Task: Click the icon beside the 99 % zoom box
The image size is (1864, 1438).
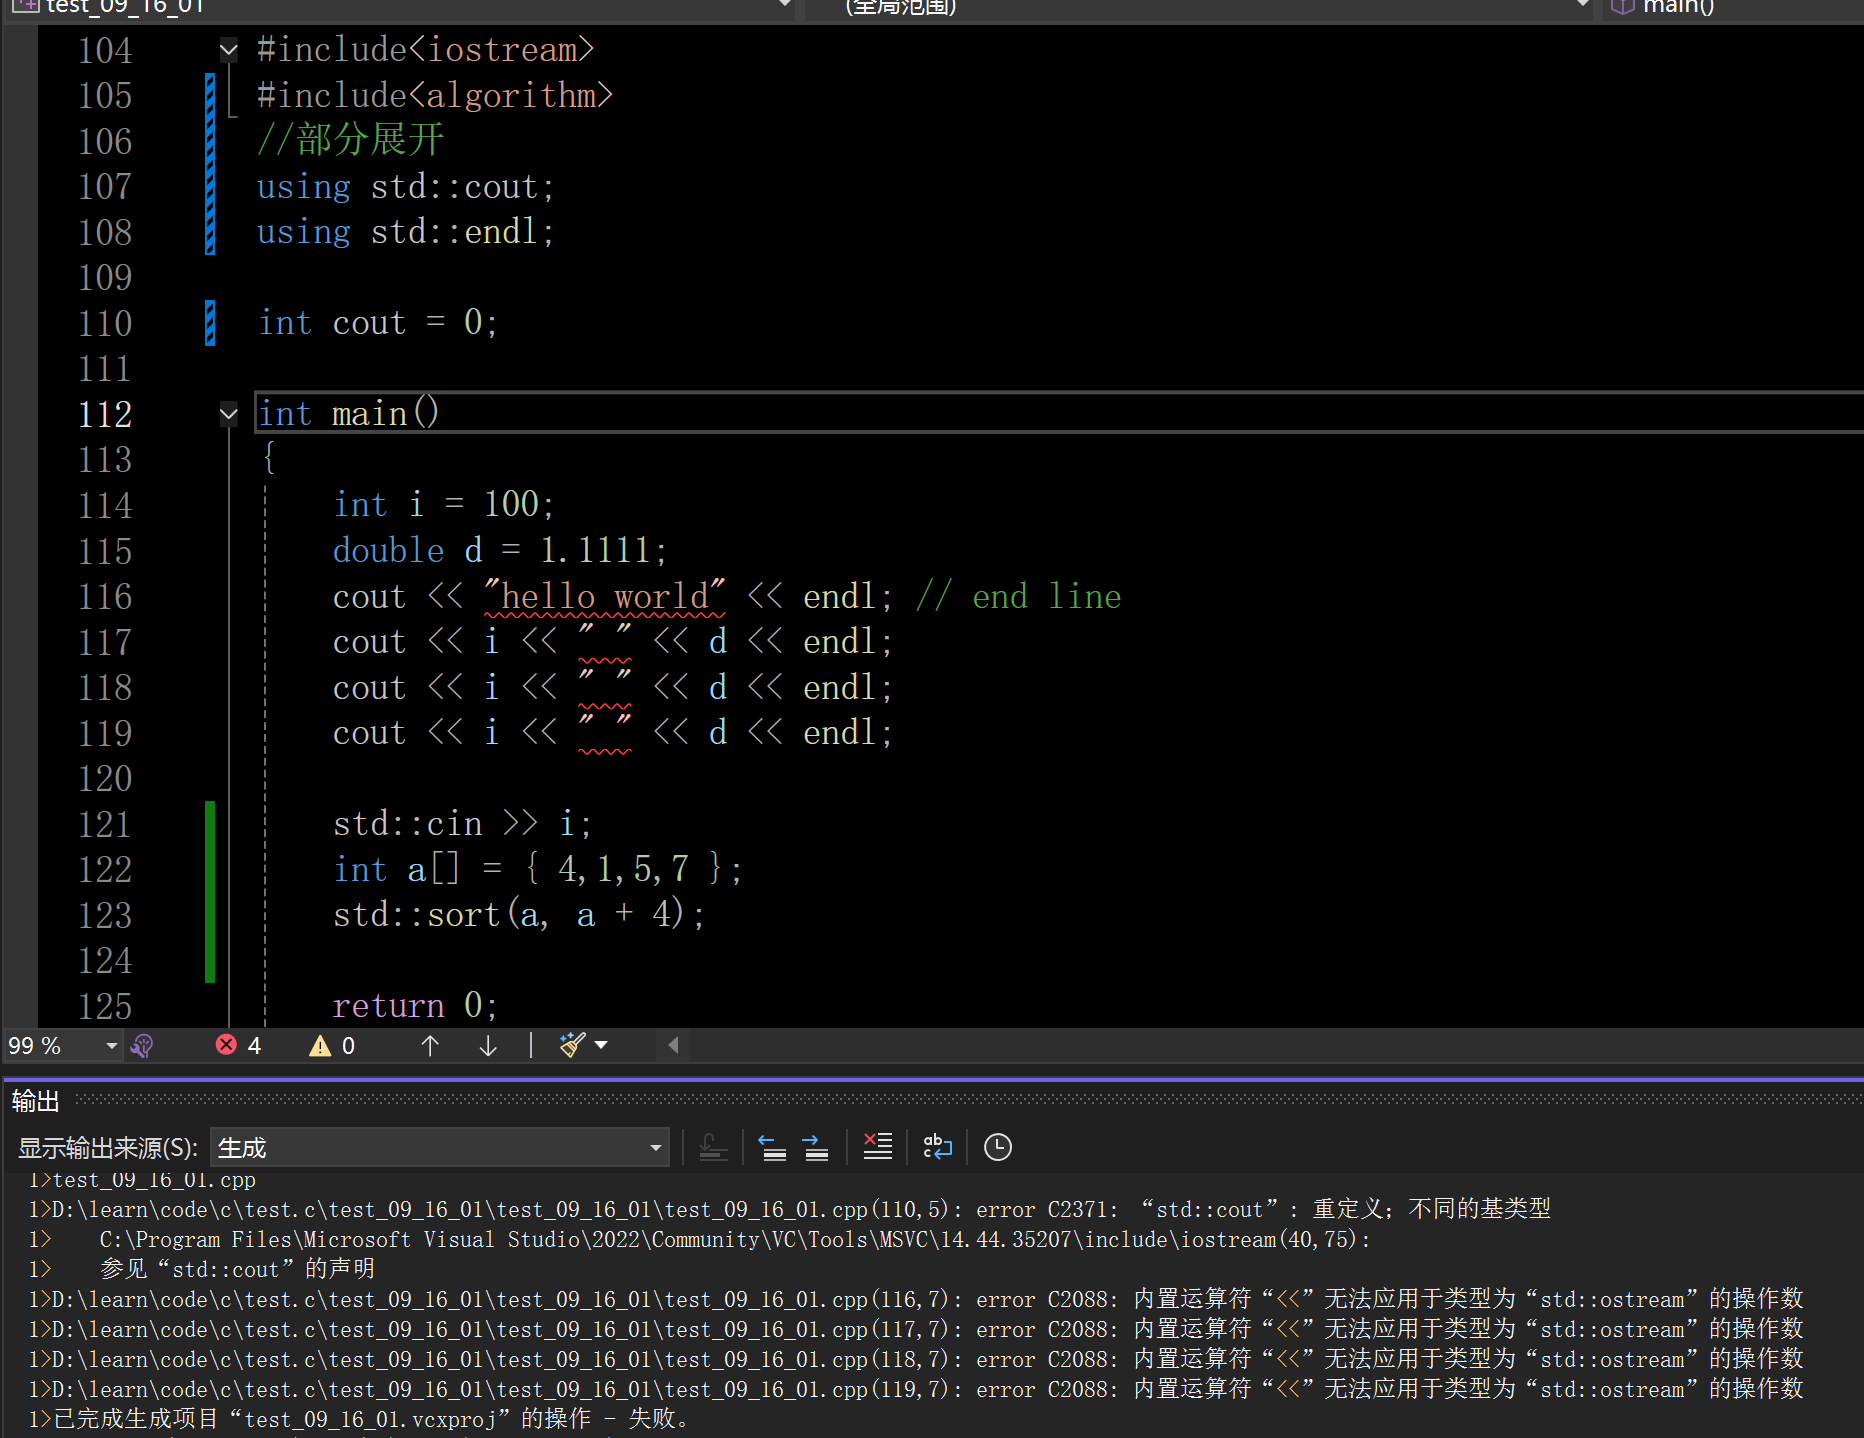Action: click(142, 1046)
